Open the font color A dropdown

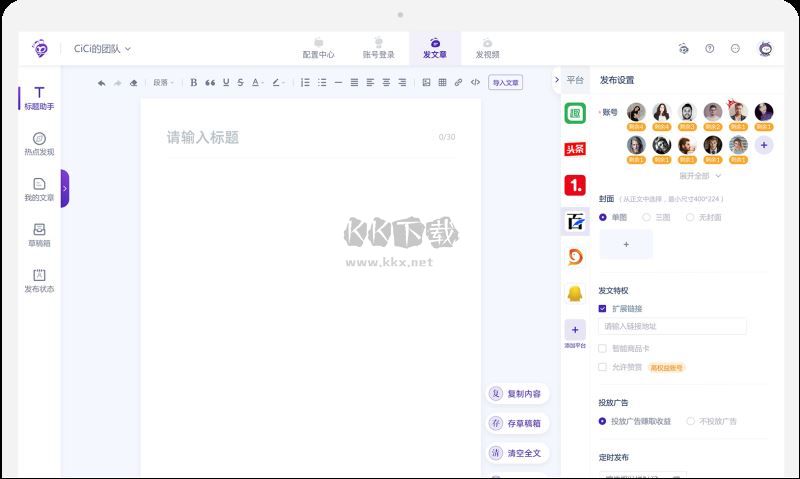258,82
